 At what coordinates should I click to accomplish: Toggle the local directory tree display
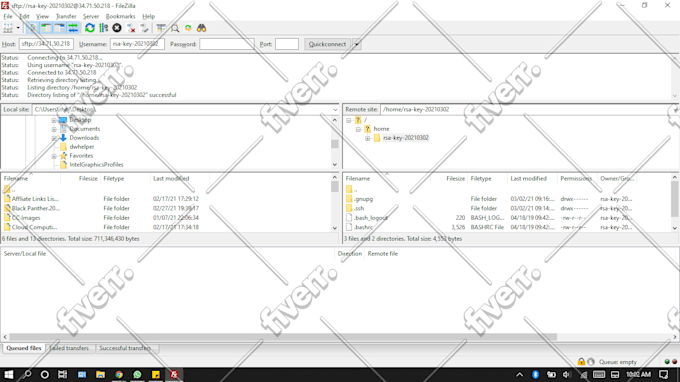46,28
